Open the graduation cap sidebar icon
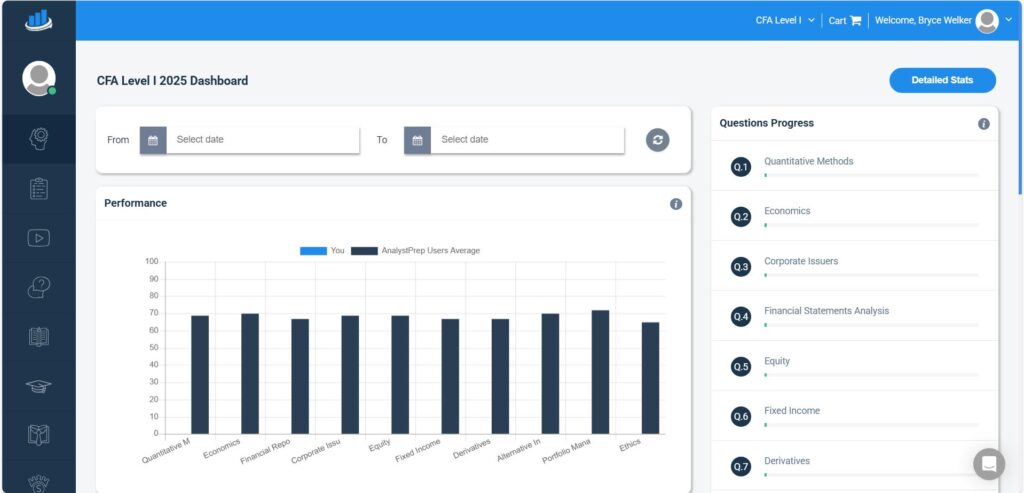The width and height of the screenshot is (1024, 493). coord(39,386)
